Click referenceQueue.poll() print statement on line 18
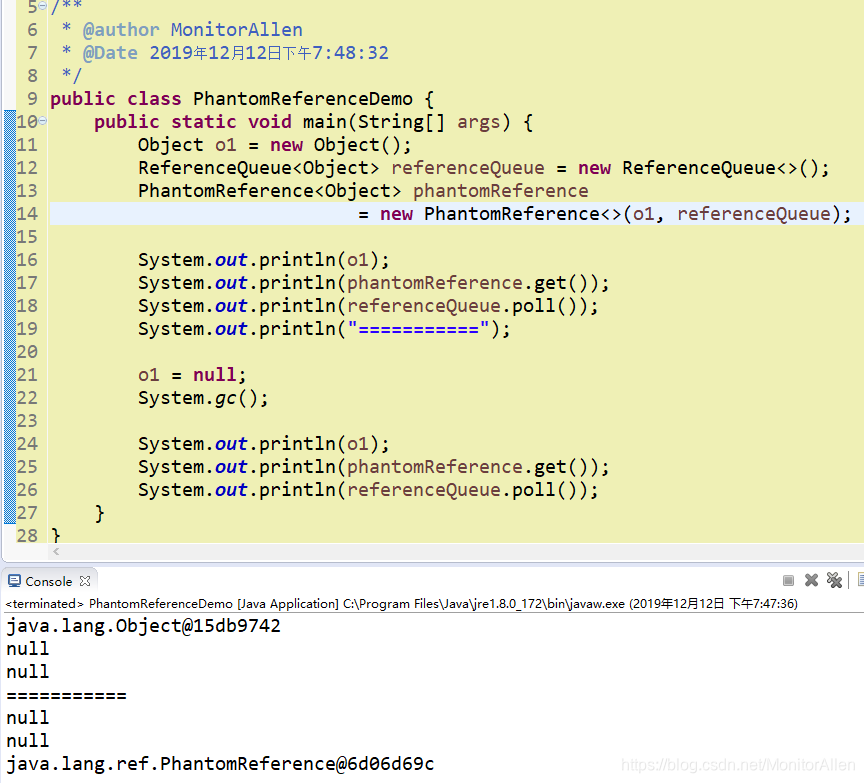Viewport: 864px width, 783px height. pyautogui.click(x=368, y=306)
